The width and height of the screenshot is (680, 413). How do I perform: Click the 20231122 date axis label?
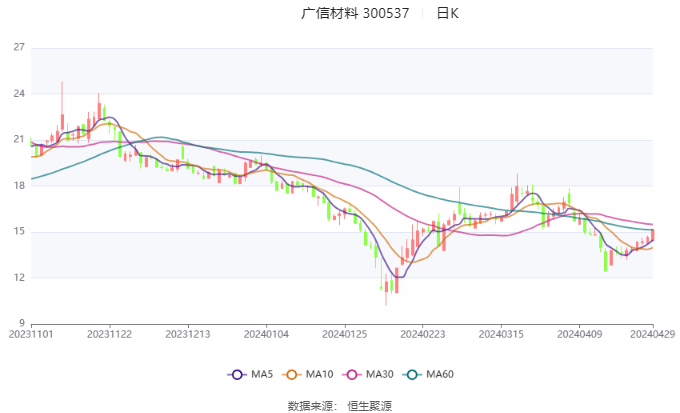point(109,334)
